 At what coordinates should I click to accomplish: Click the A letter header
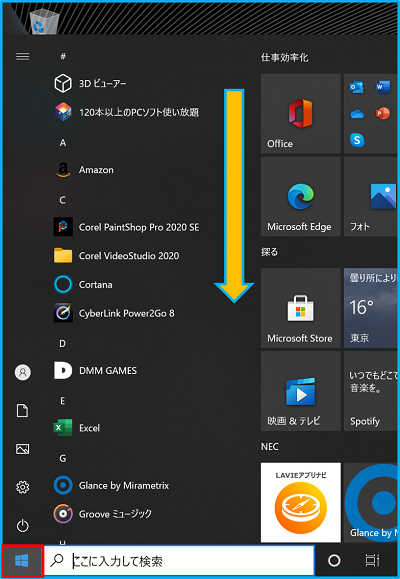[63, 143]
